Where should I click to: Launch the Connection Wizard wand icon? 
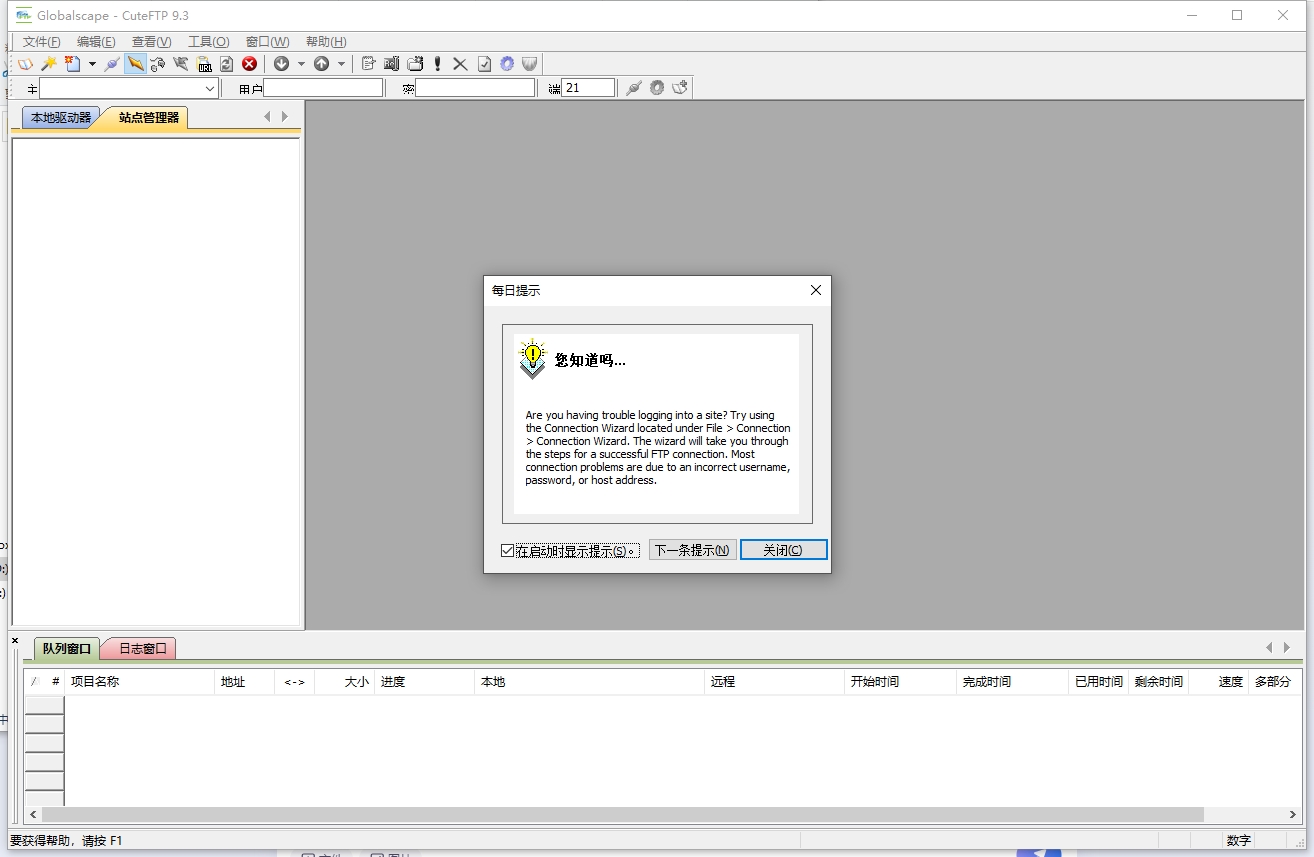point(48,64)
